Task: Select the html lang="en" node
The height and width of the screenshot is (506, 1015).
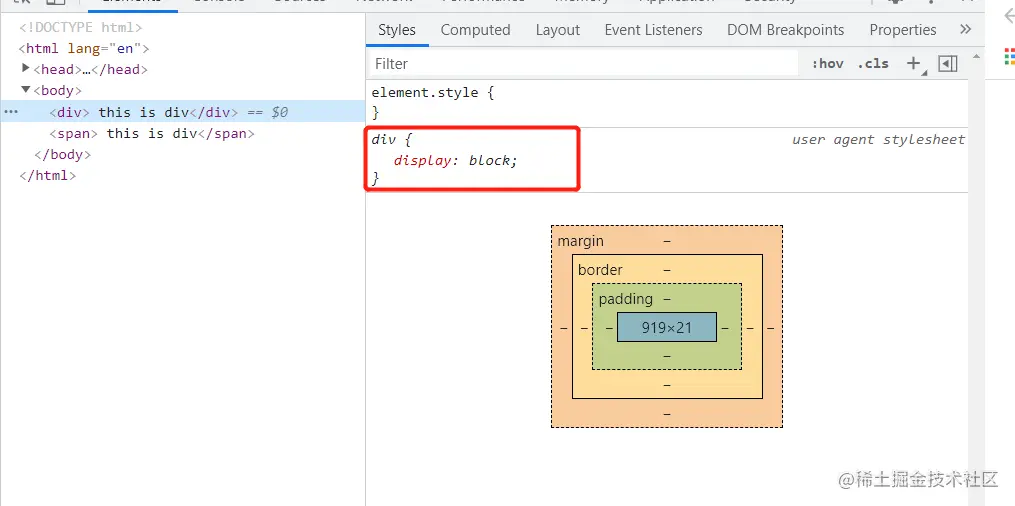Action: (84, 48)
